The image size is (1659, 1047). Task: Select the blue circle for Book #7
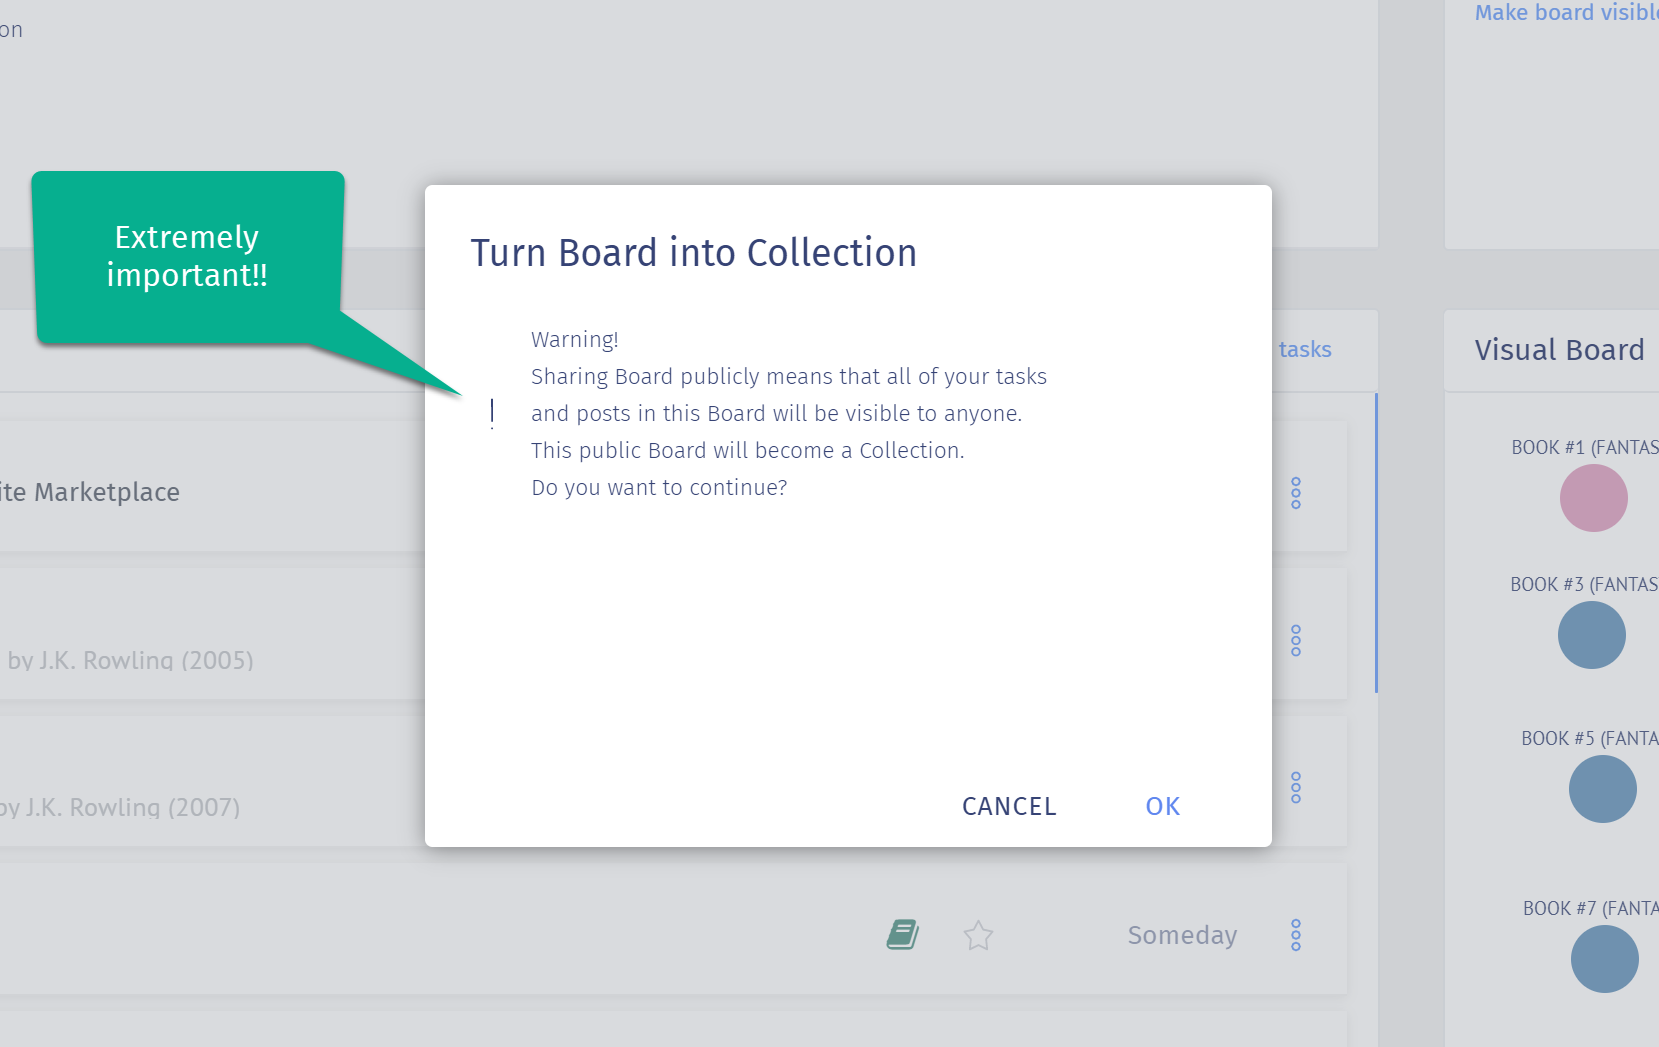(x=1604, y=959)
